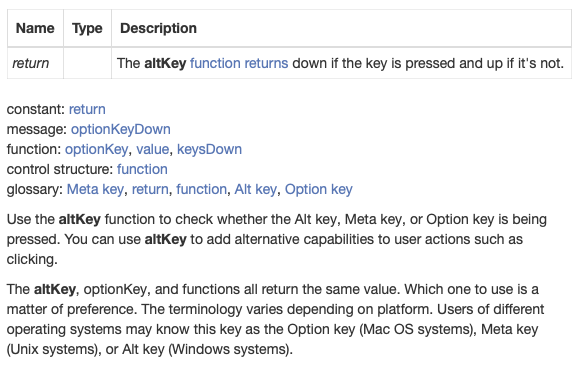Select the Type column header
The width and height of the screenshot is (573, 369).
(x=87, y=28)
